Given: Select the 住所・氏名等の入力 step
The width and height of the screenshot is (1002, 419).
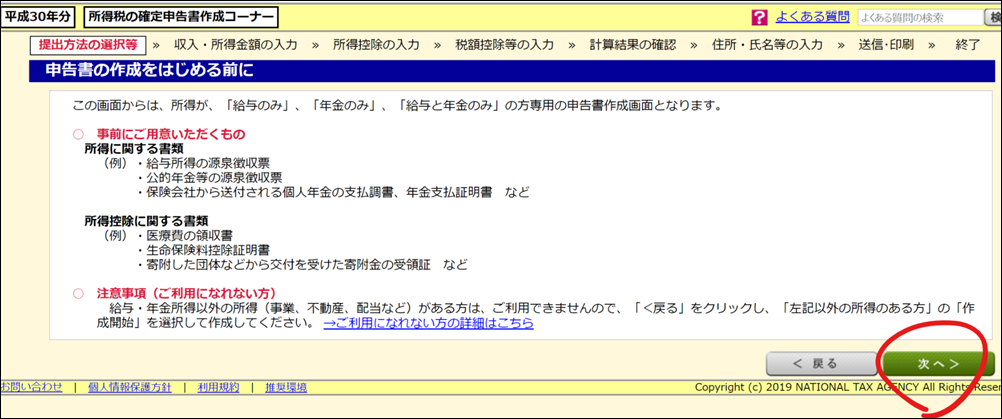Looking at the screenshot, I should [767, 45].
